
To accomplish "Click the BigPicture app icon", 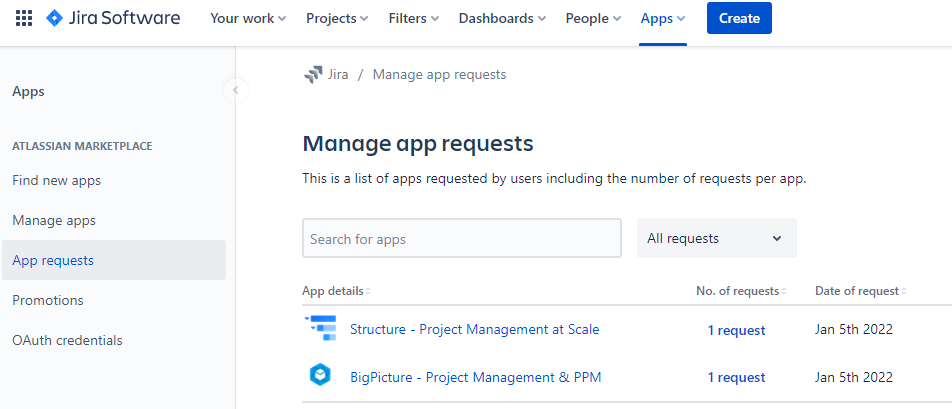I will coord(320,376).
